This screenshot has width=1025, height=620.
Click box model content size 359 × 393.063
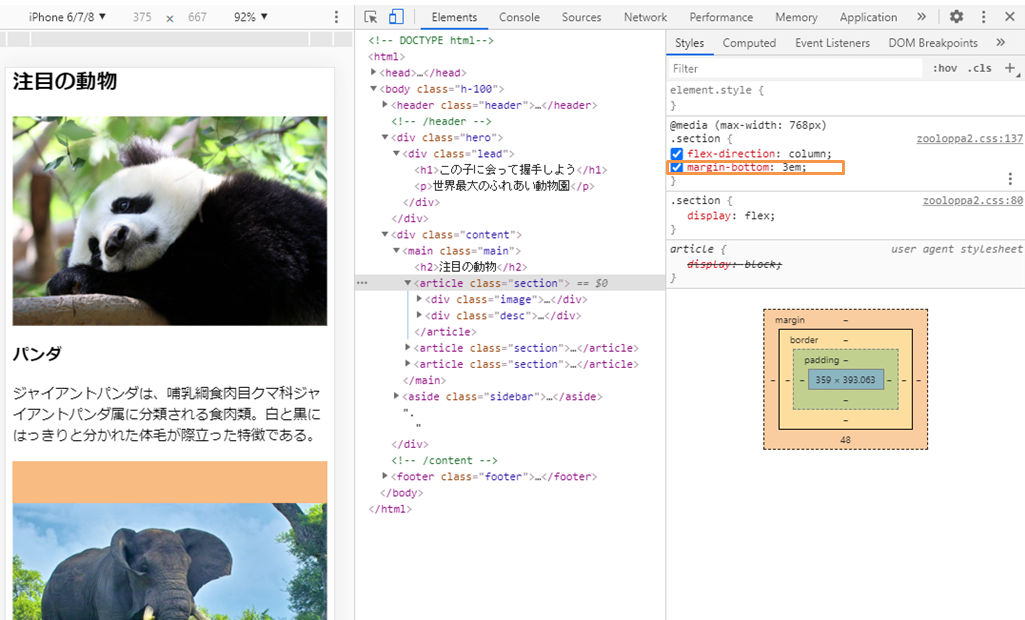click(x=845, y=379)
